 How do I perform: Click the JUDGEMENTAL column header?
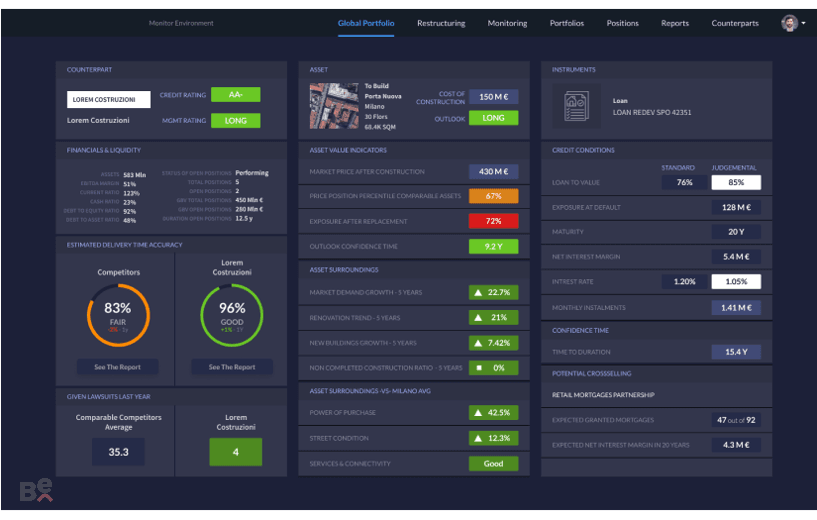click(x=734, y=168)
